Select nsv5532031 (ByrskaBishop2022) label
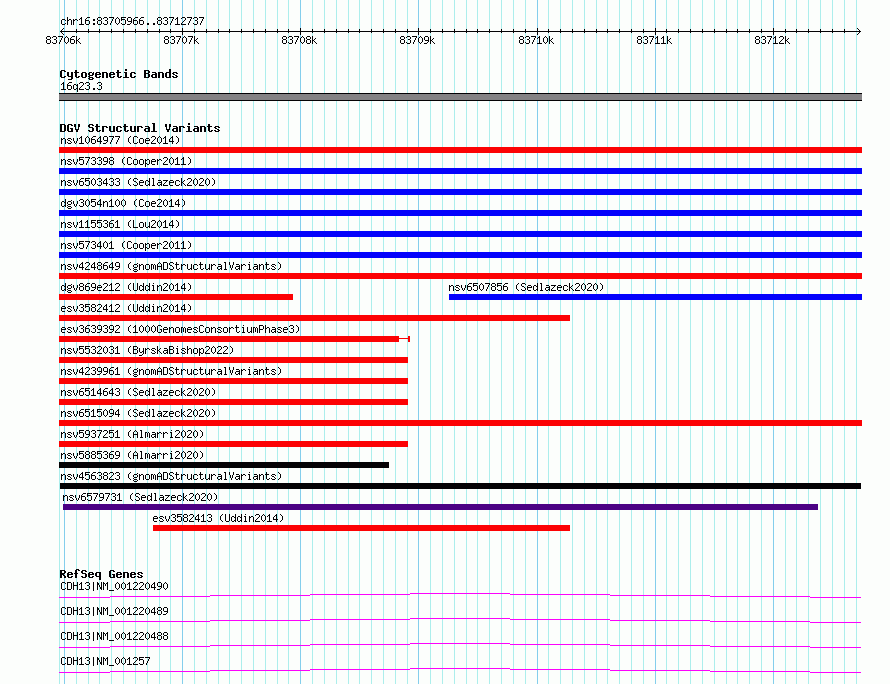This screenshot has height=684, width=890. coord(147,350)
